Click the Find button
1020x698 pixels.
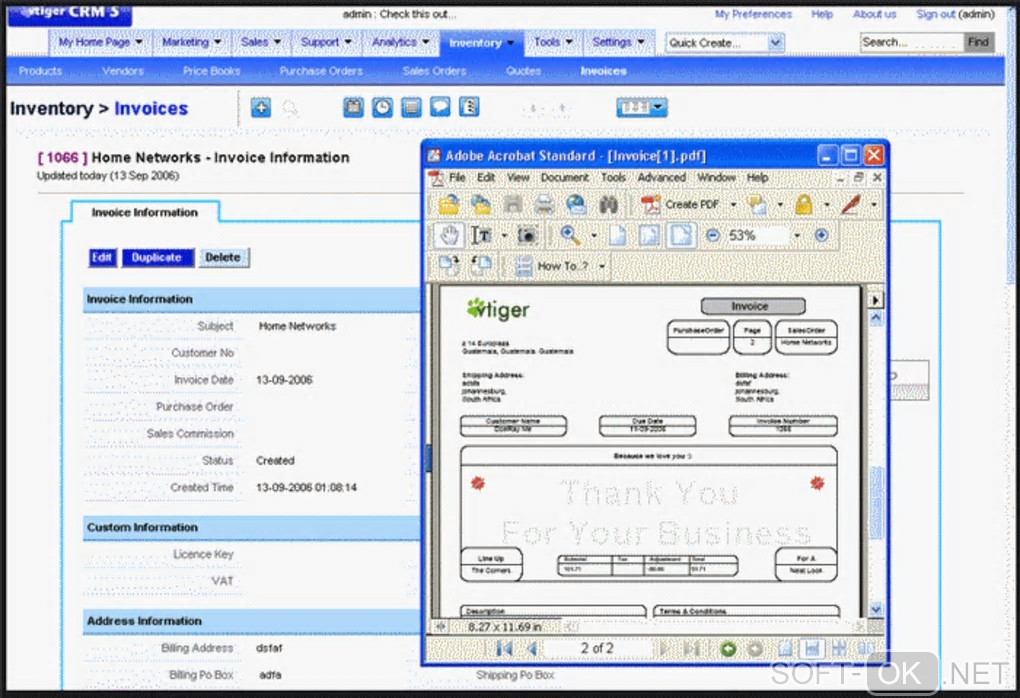pyautogui.click(x=978, y=43)
